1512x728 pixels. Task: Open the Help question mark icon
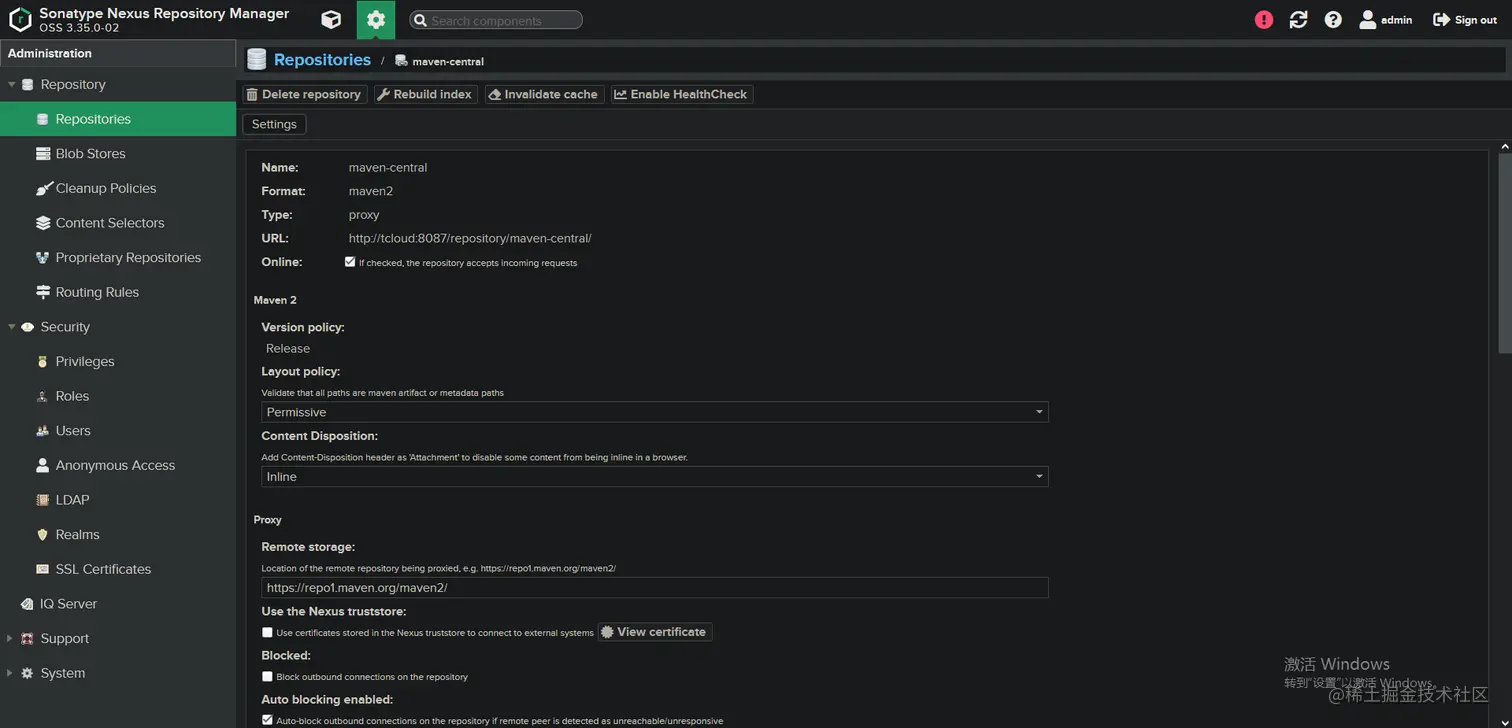pos(1333,20)
